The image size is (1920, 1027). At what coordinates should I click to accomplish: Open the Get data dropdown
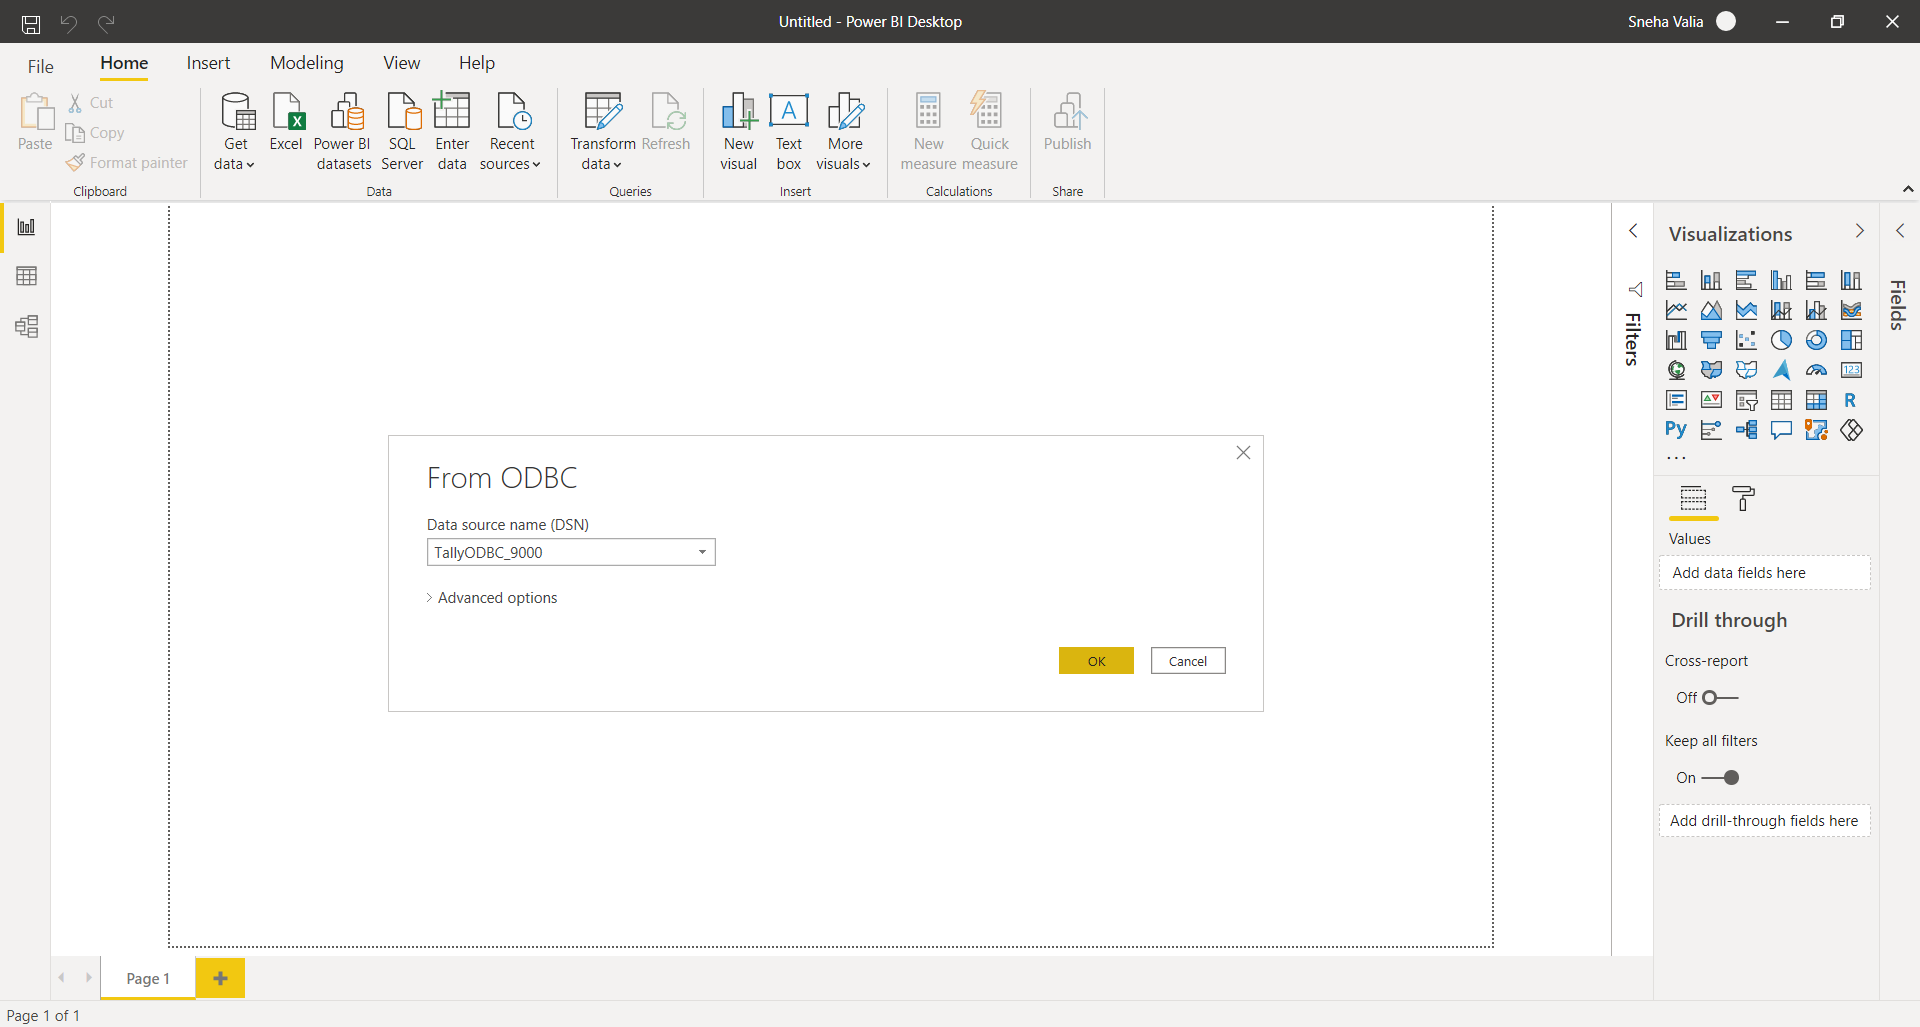[236, 131]
